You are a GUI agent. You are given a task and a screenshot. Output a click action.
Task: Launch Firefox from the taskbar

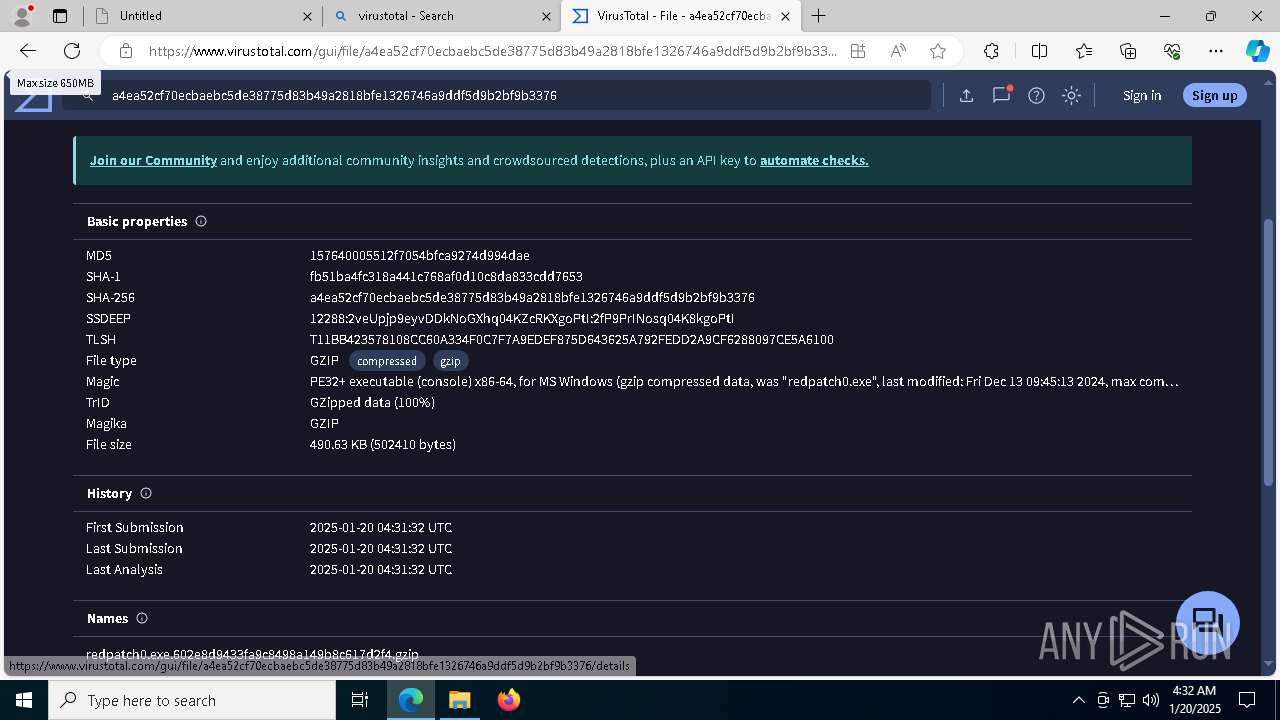pos(509,700)
